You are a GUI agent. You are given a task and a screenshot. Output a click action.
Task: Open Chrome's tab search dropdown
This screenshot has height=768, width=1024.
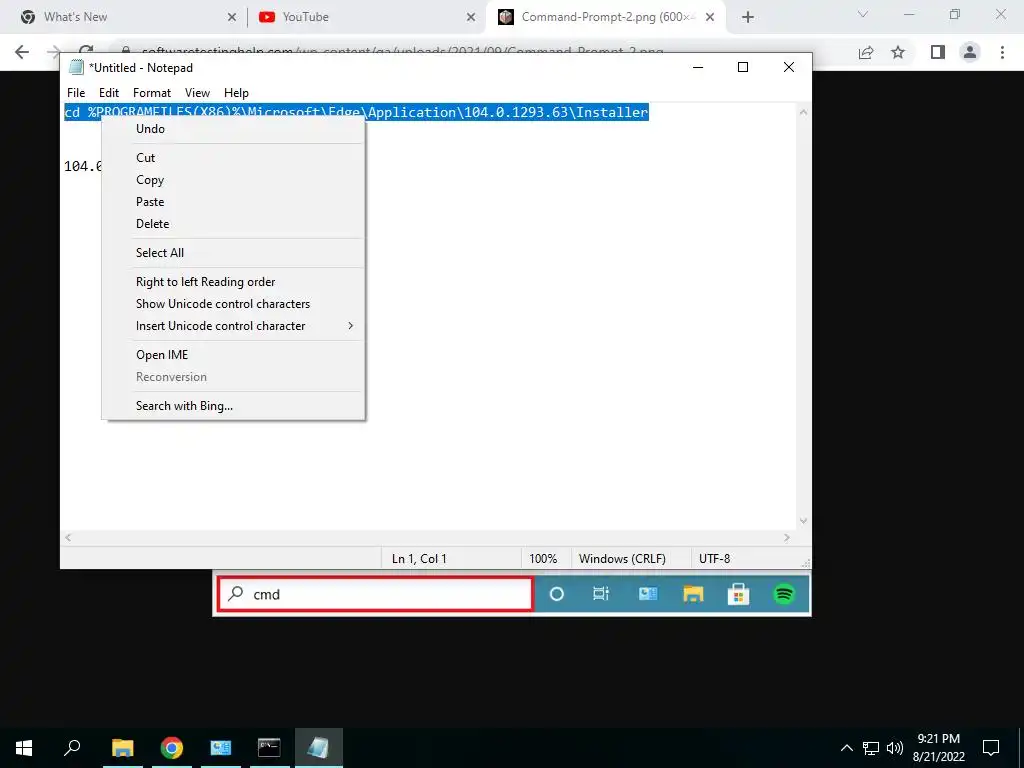coord(863,14)
